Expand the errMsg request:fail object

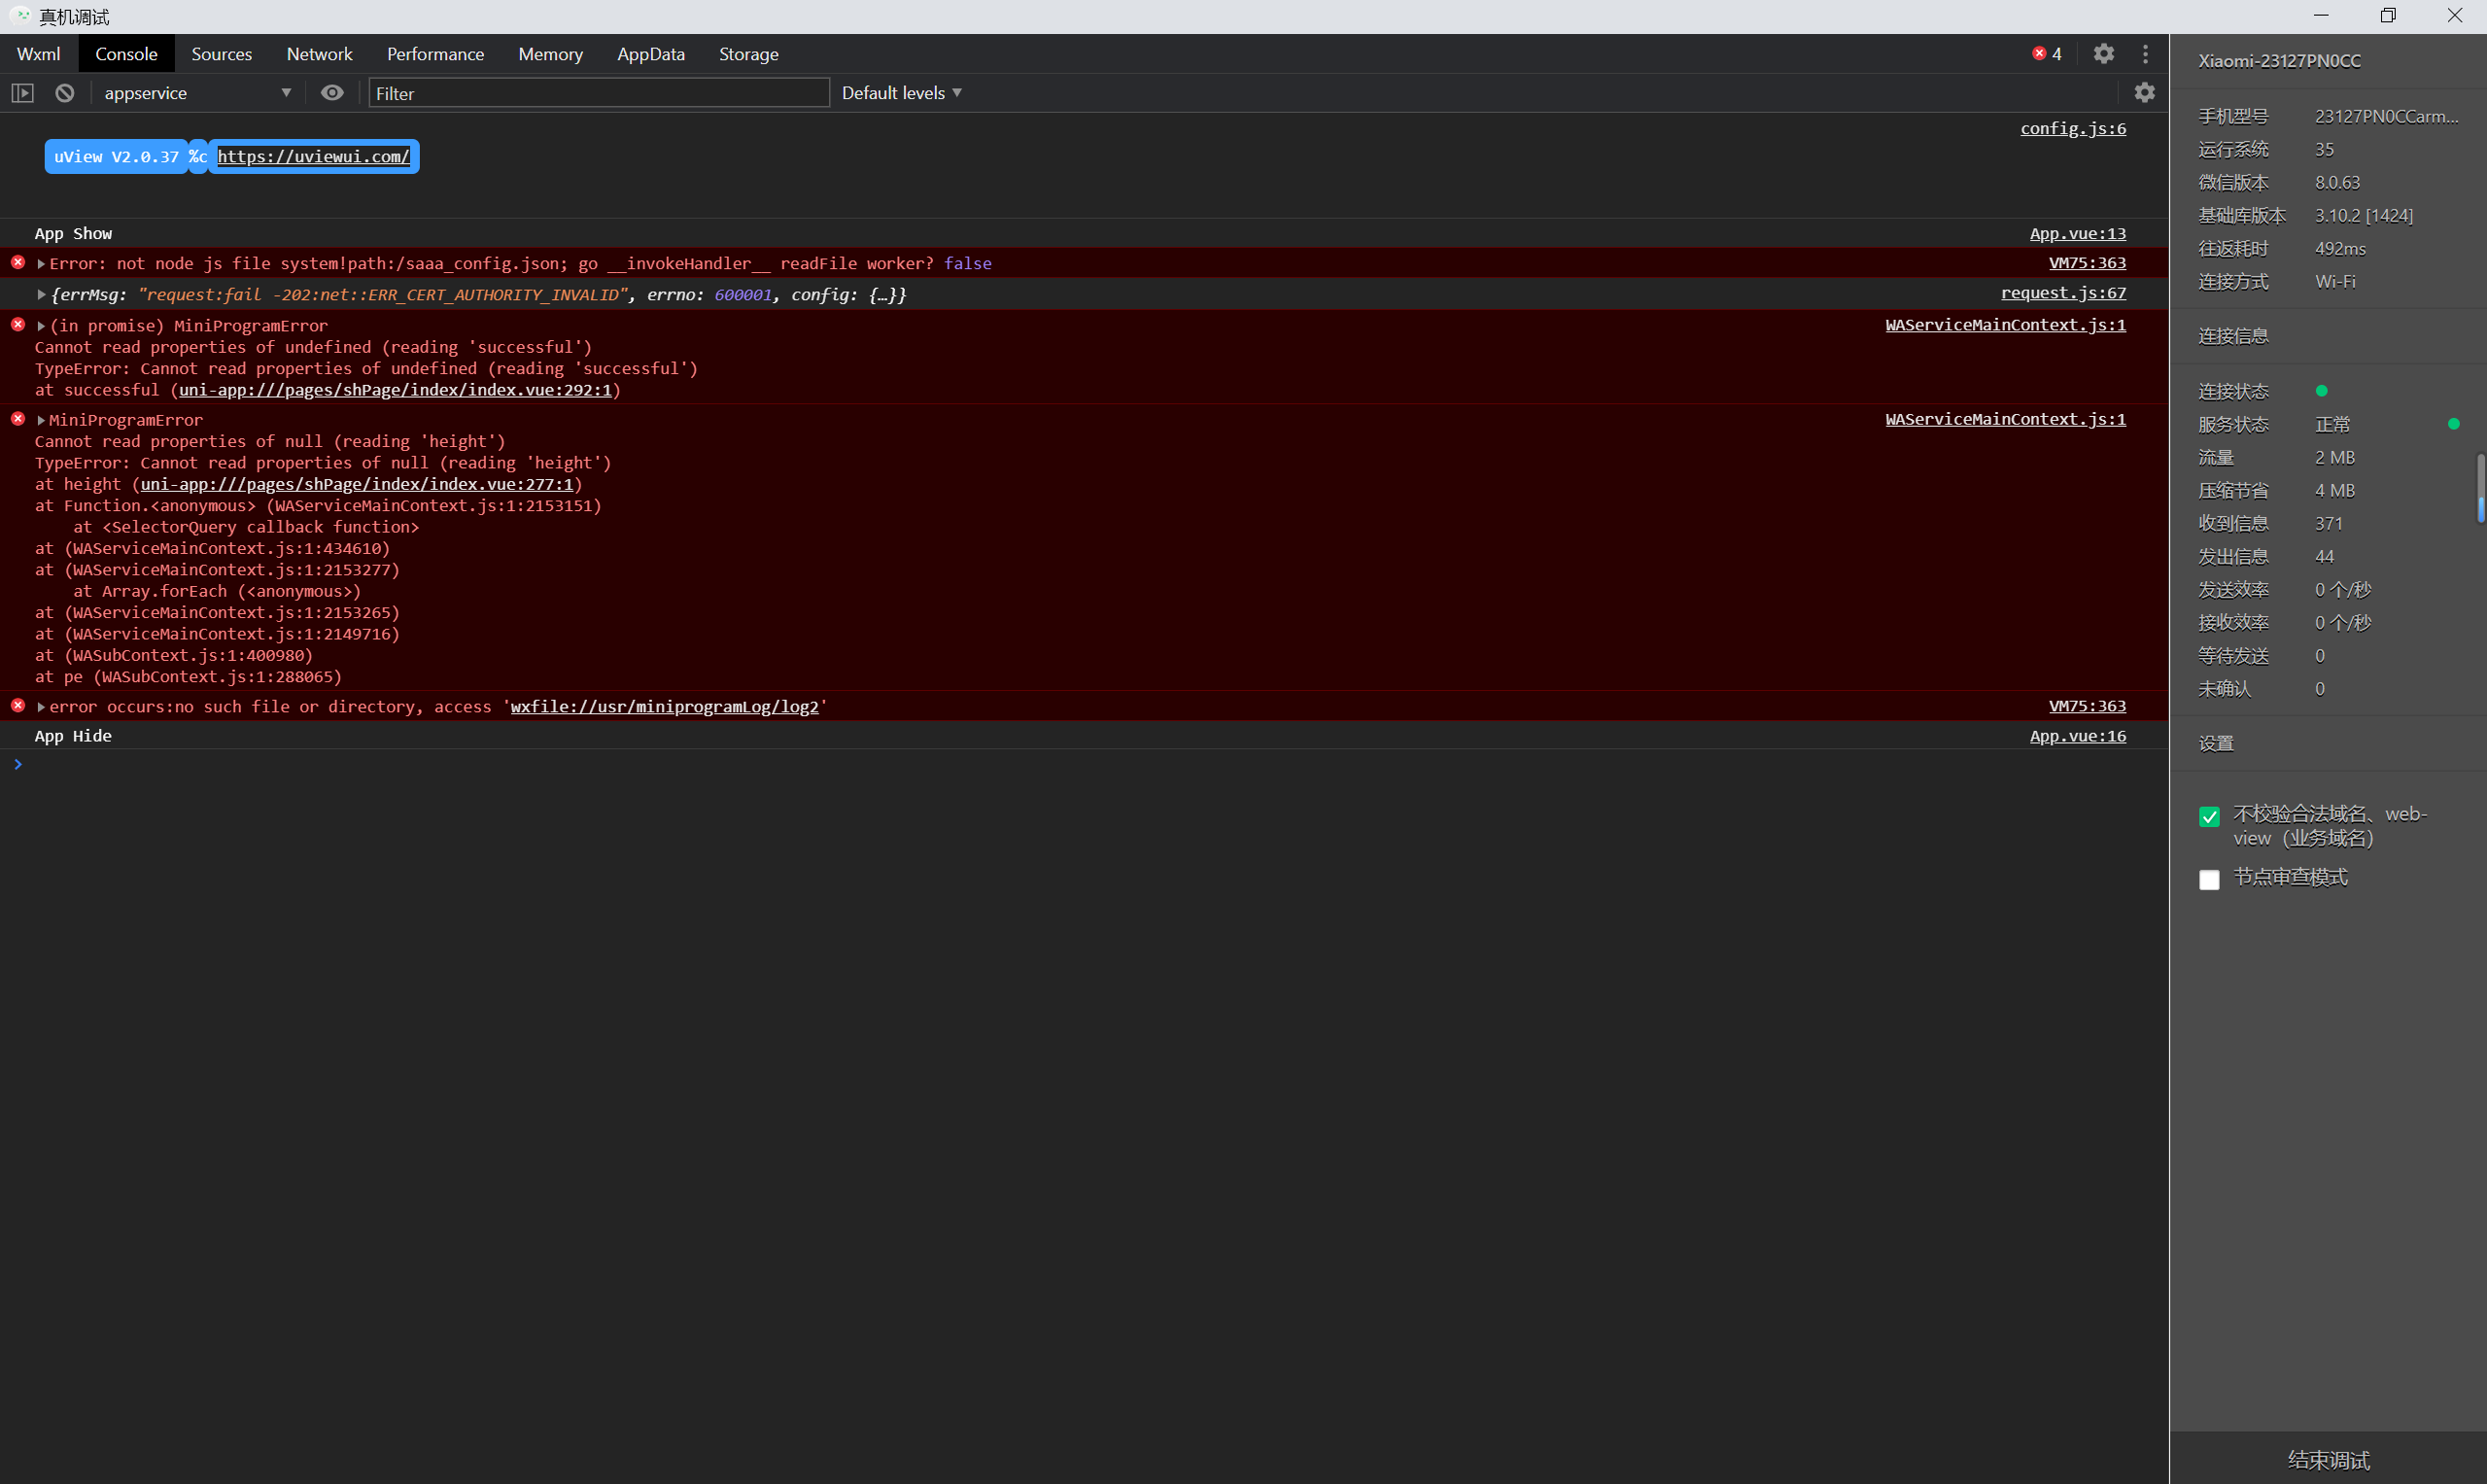[41, 295]
